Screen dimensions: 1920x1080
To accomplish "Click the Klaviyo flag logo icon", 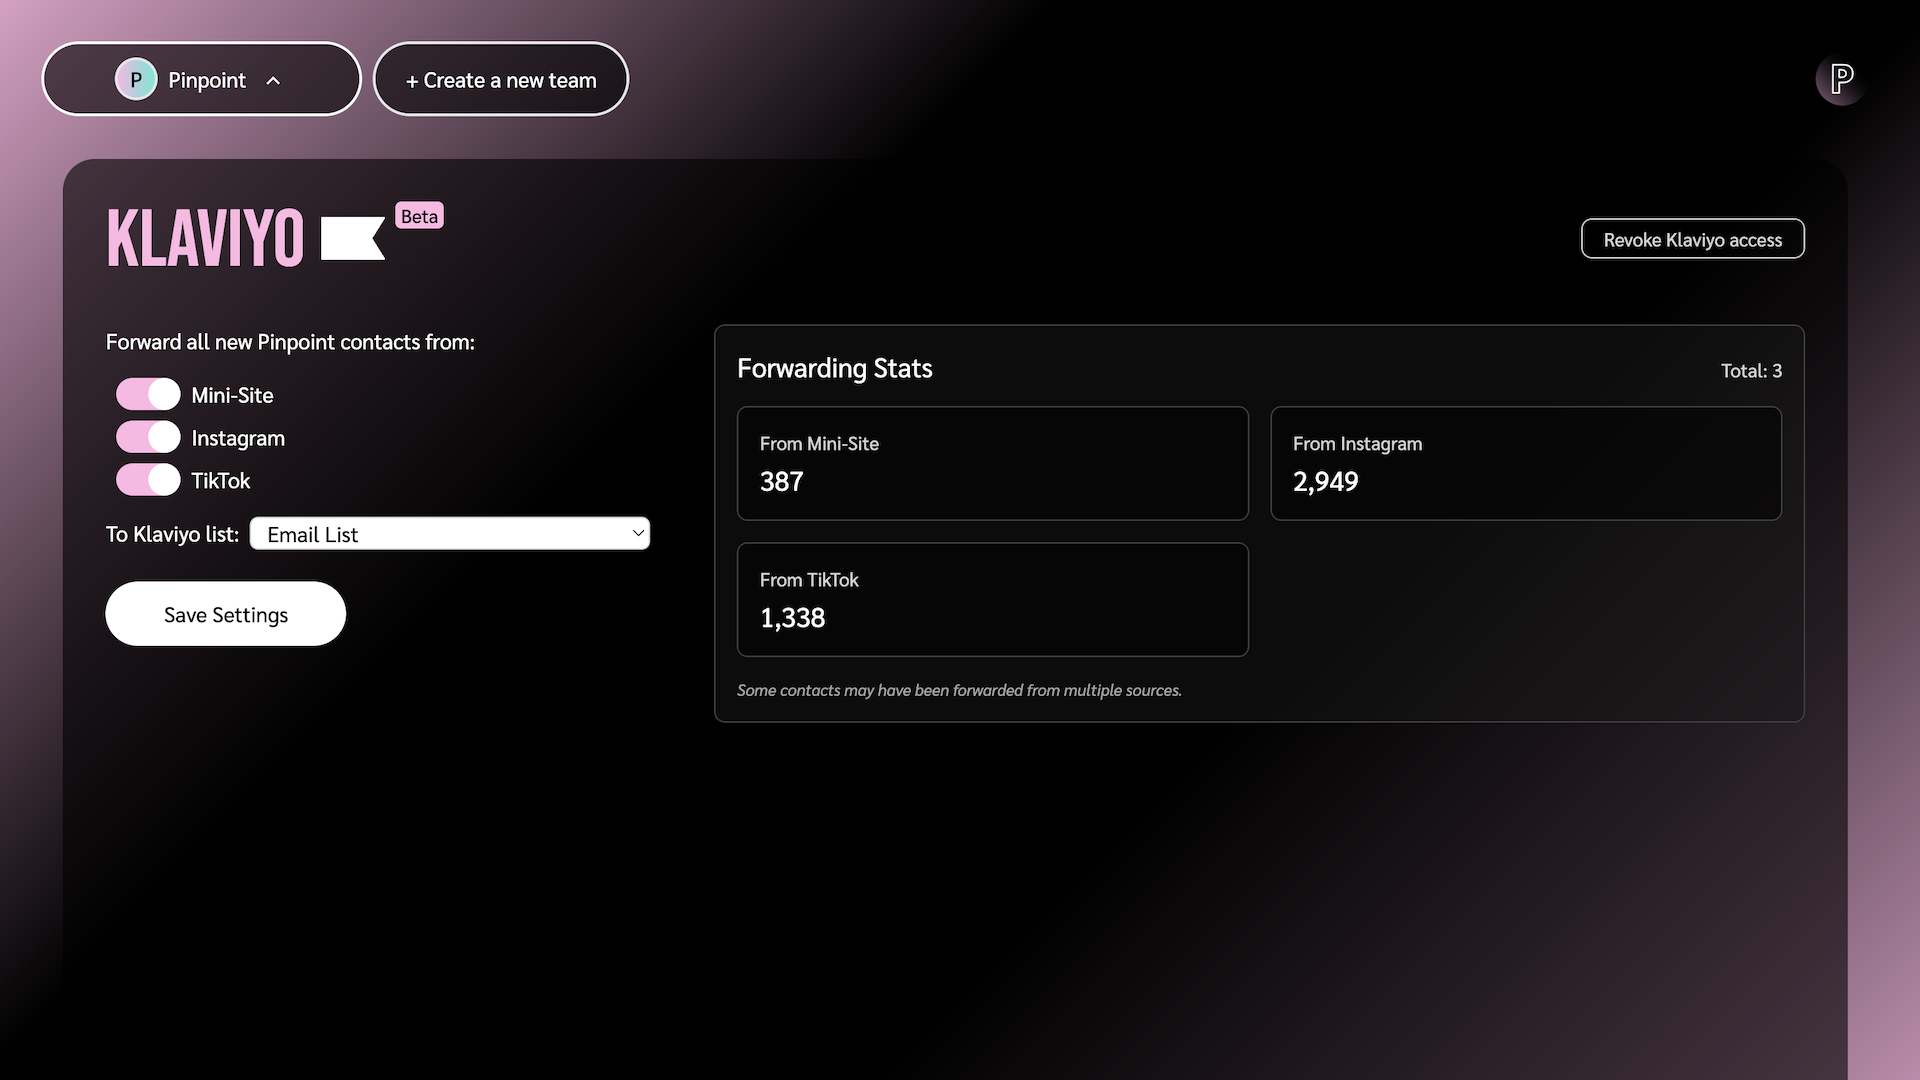I will click(x=353, y=238).
